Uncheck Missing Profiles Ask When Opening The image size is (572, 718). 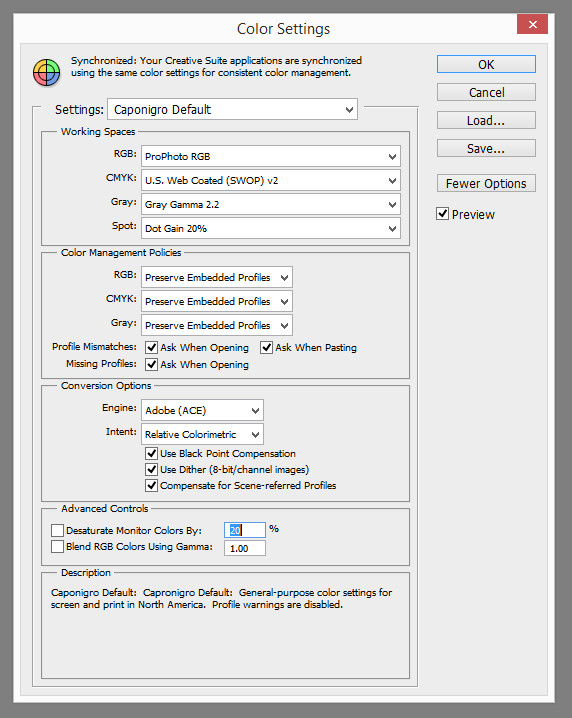tap(152, 364)
